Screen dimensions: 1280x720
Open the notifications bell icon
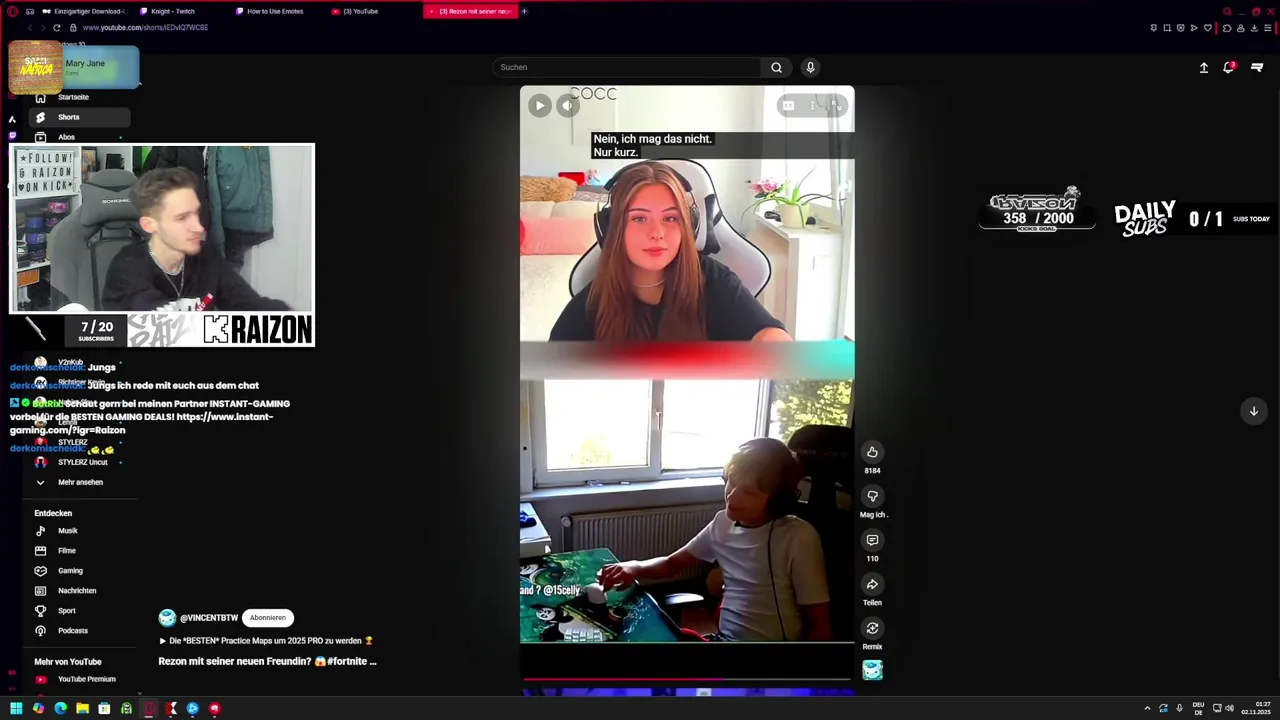coord(1228,67)
